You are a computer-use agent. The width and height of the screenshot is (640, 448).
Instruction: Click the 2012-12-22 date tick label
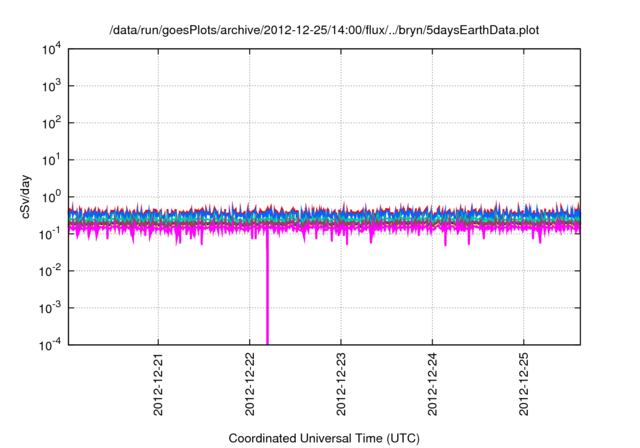249,384
